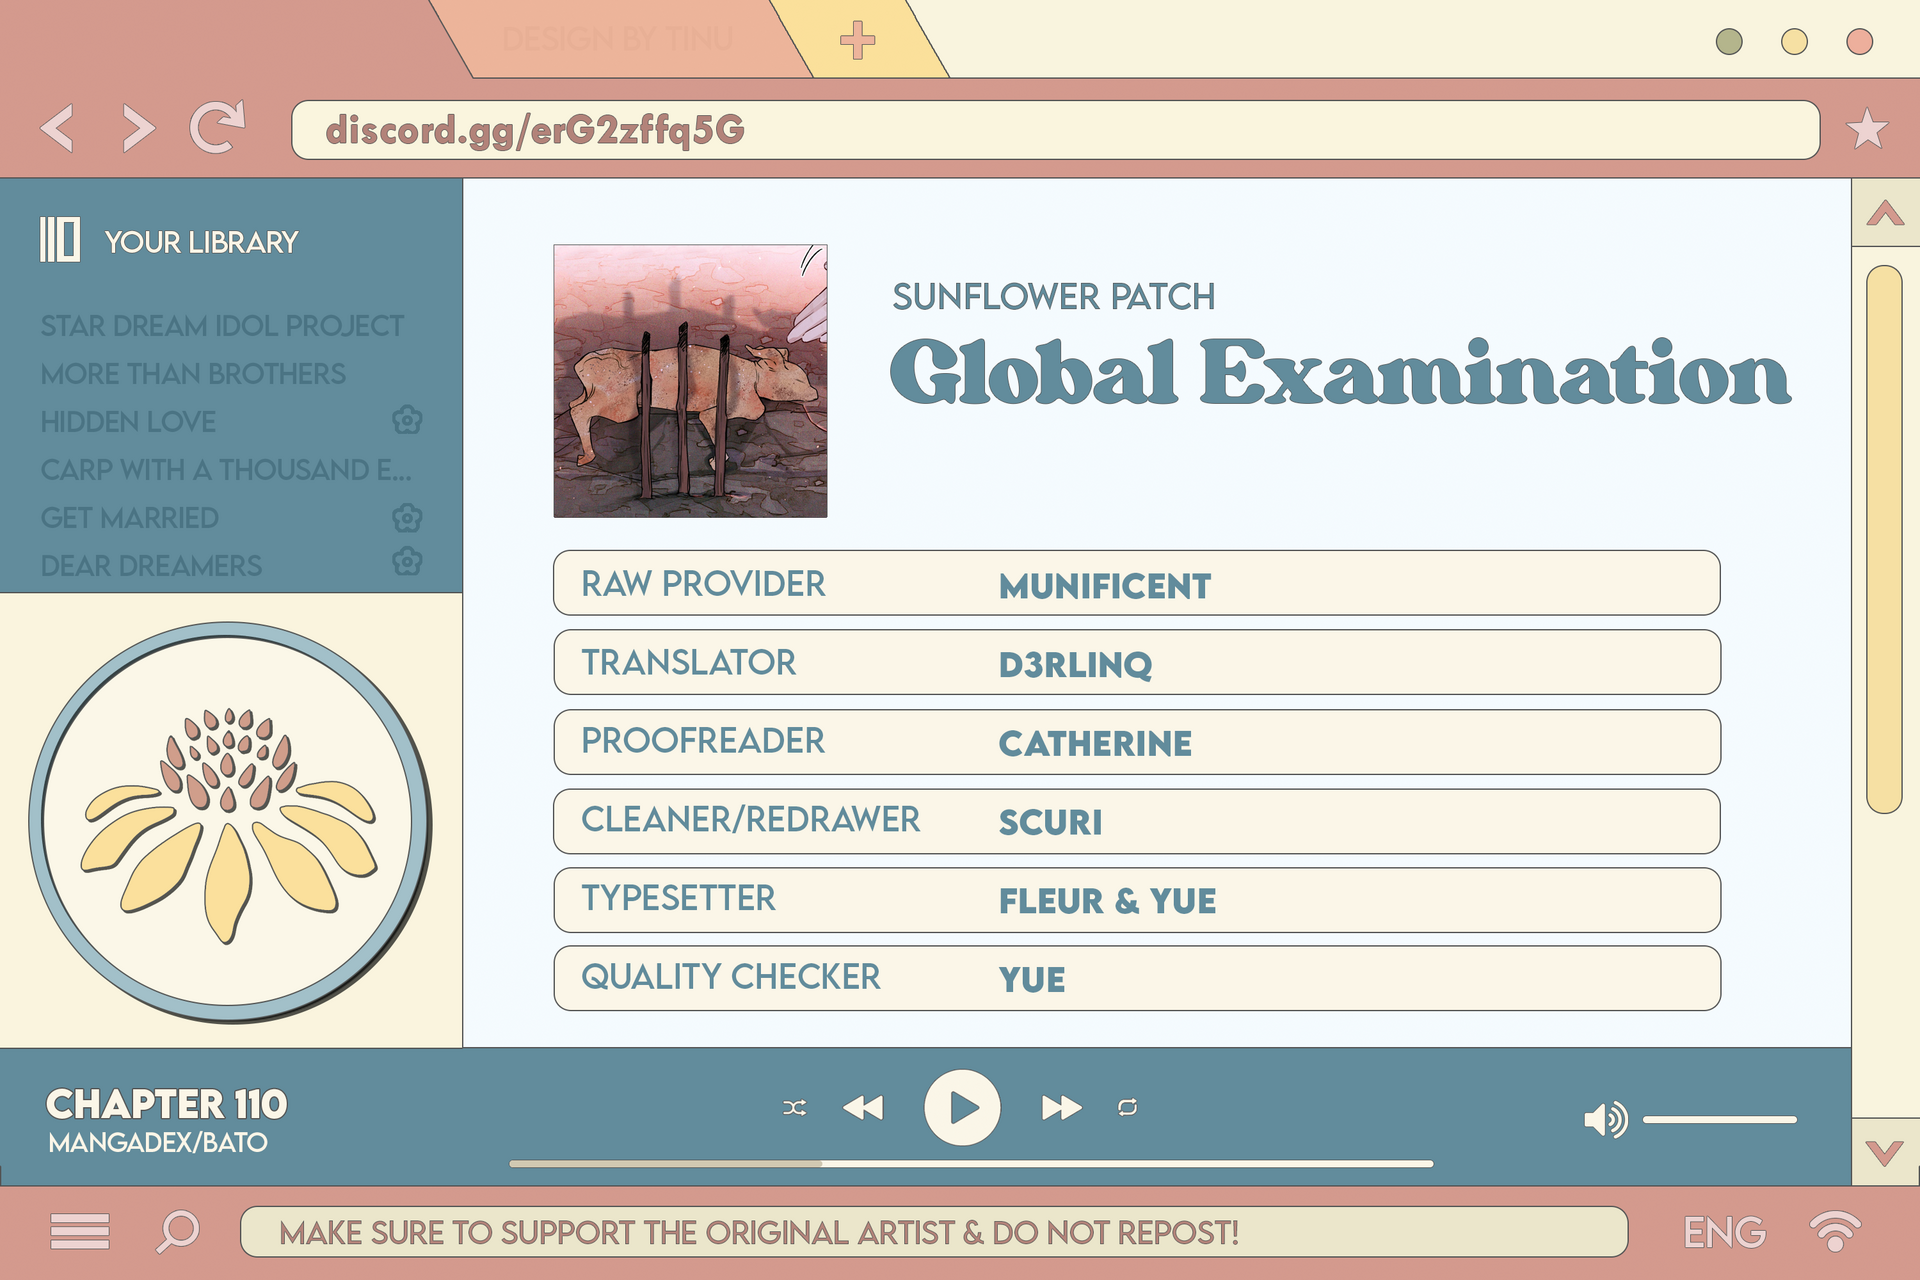
Task: Mute using the speaker icon
Action: pos(1604,1120)
